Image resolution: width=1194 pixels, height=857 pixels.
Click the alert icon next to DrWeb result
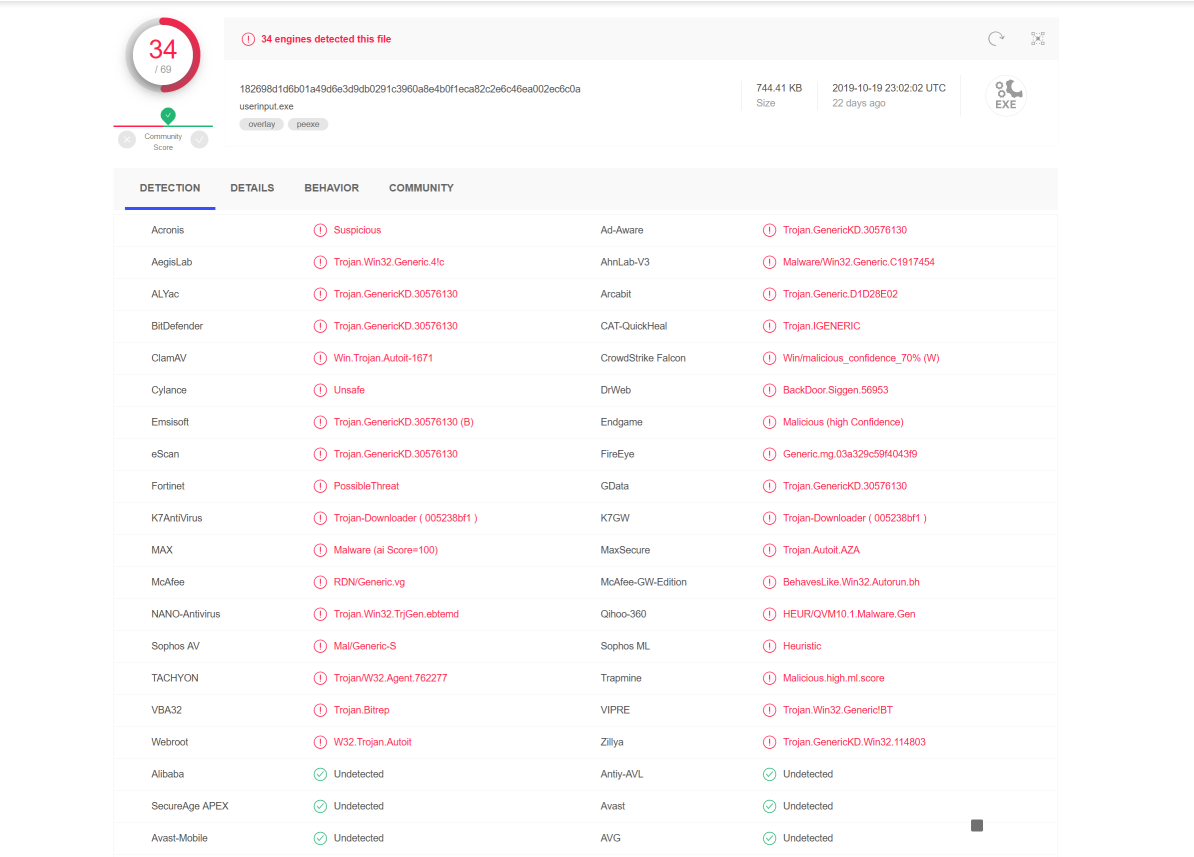click(769, 390)
